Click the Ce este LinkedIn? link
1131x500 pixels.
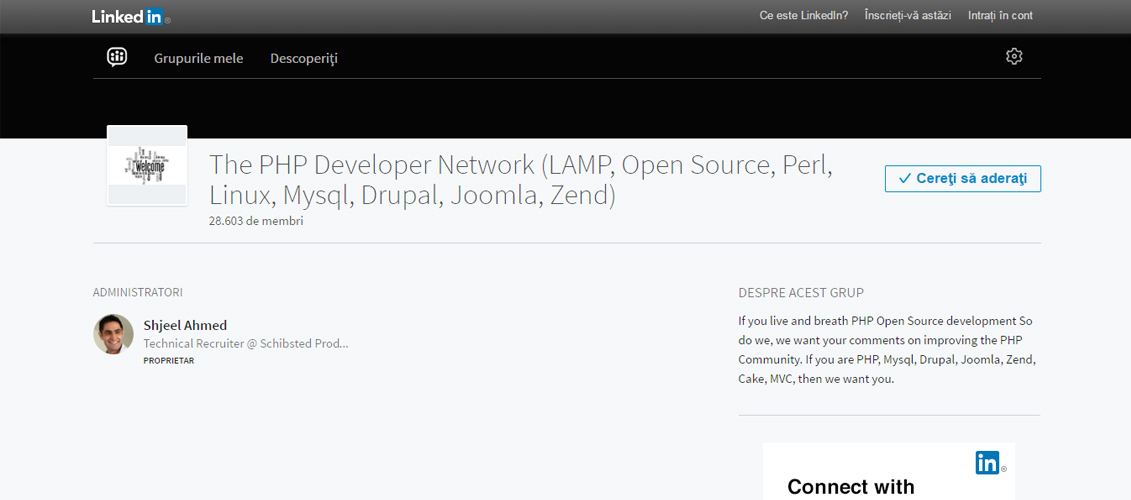click(x=804, y=15)
